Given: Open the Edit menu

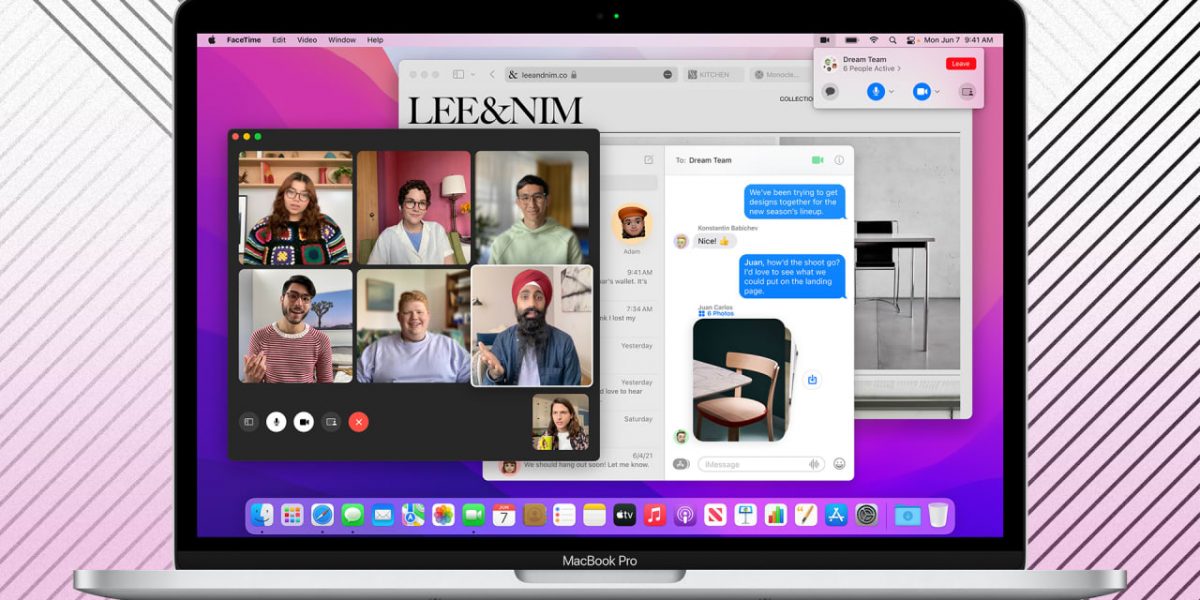Looking at the screenshot, I should [x=279, y=40].
